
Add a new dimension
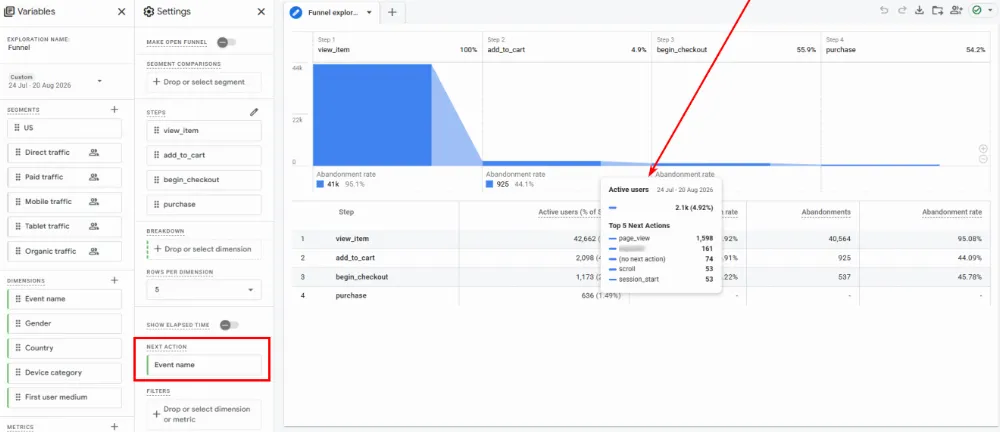pos(114,280)
